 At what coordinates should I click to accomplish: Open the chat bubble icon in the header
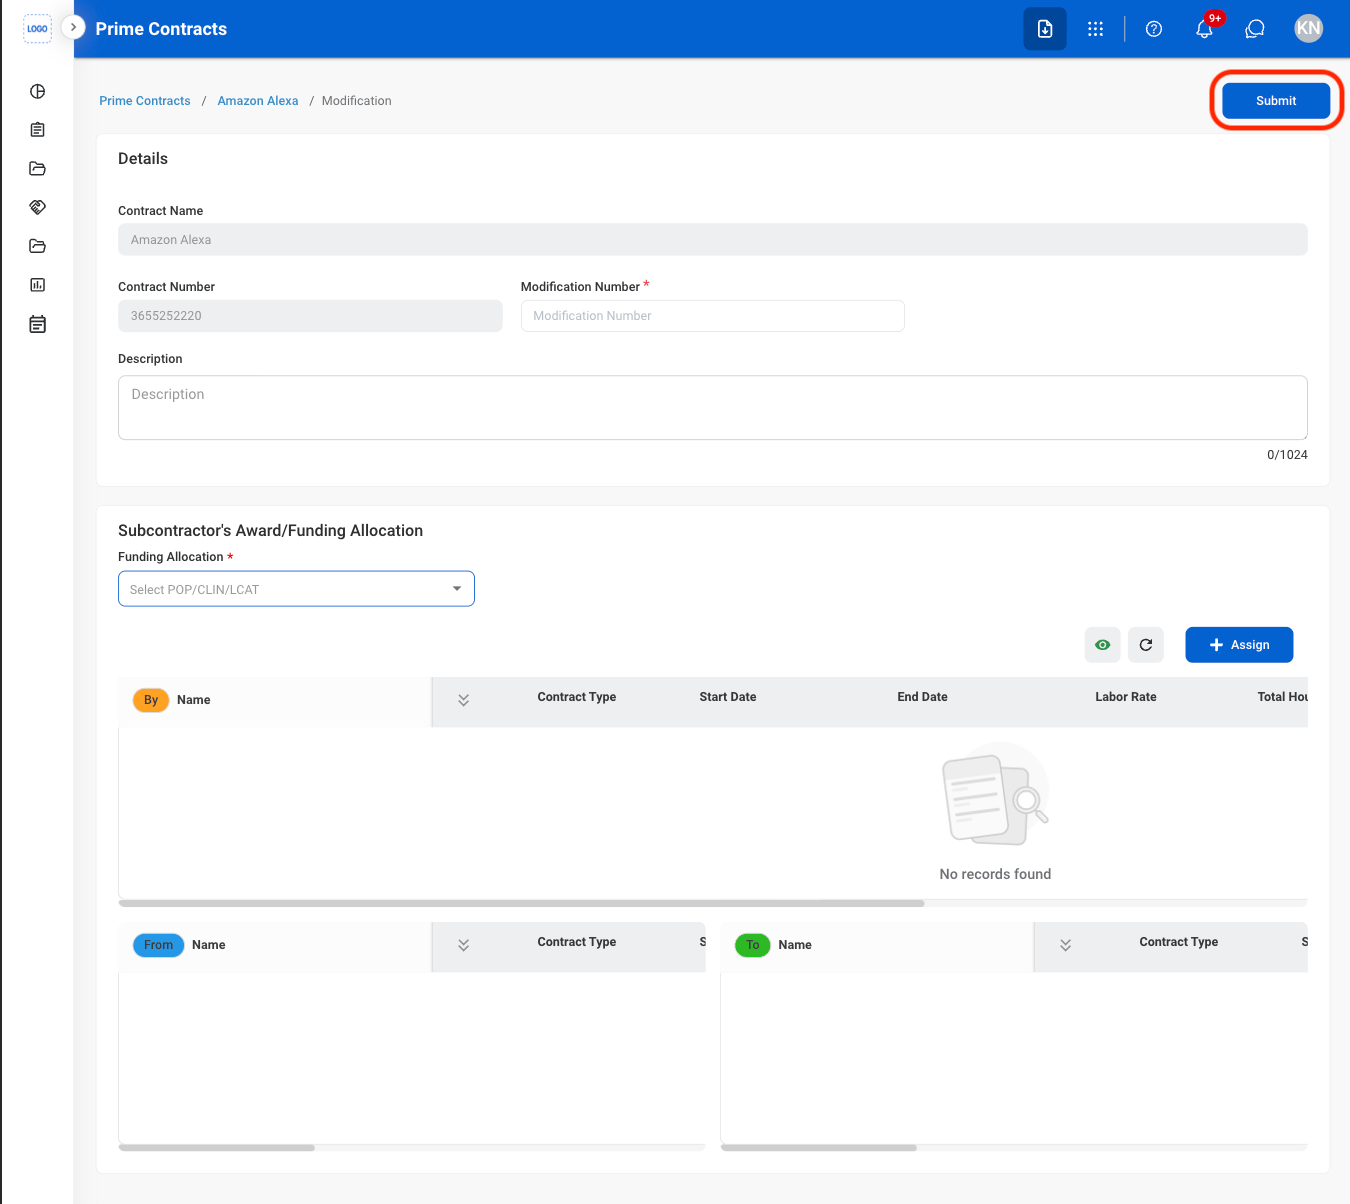[x=1255, y=29]
